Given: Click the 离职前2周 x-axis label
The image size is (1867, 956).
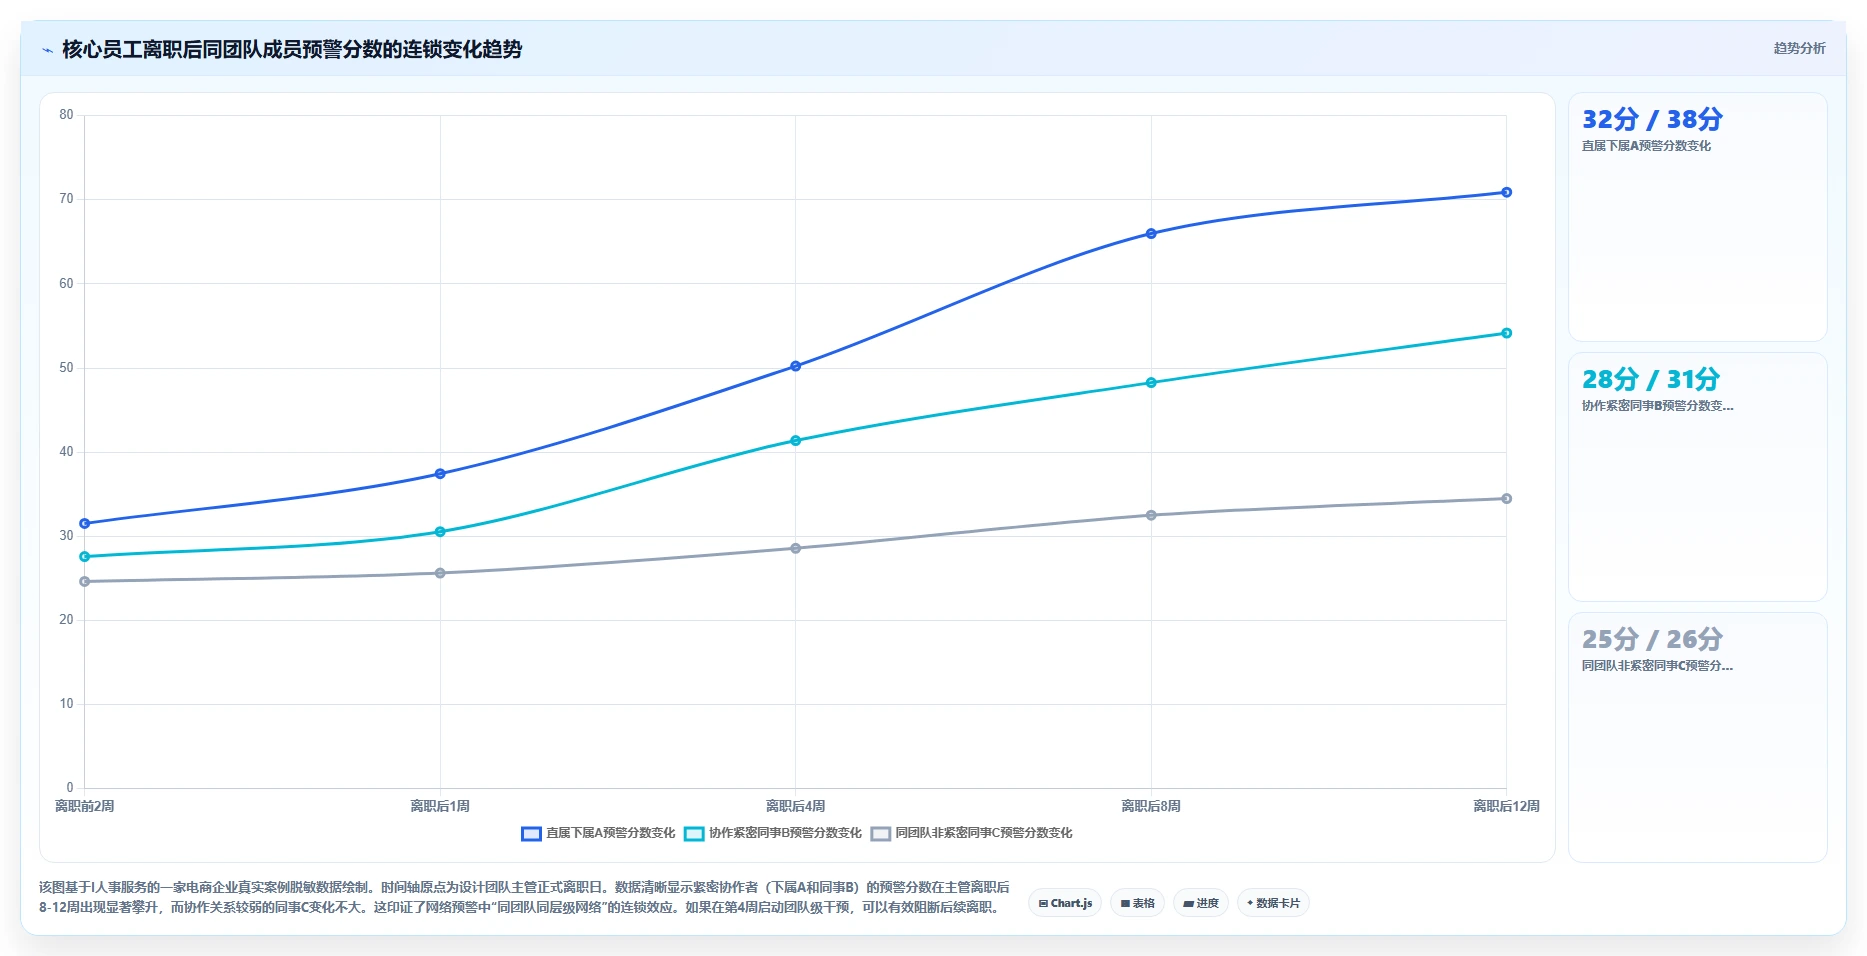Looking at the screenshot, I should coord(84,806).
